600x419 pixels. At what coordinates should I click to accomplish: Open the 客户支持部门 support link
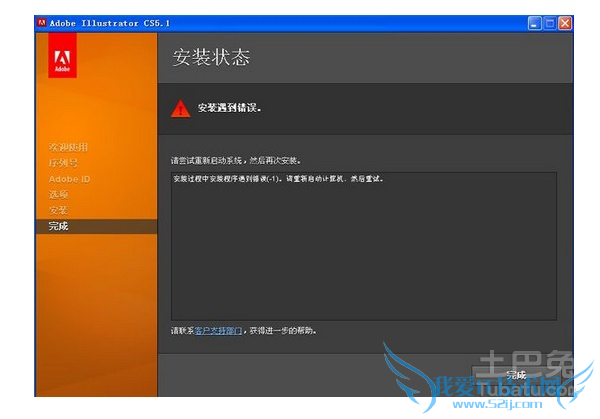pyautogui.click(x=218, y=331)
